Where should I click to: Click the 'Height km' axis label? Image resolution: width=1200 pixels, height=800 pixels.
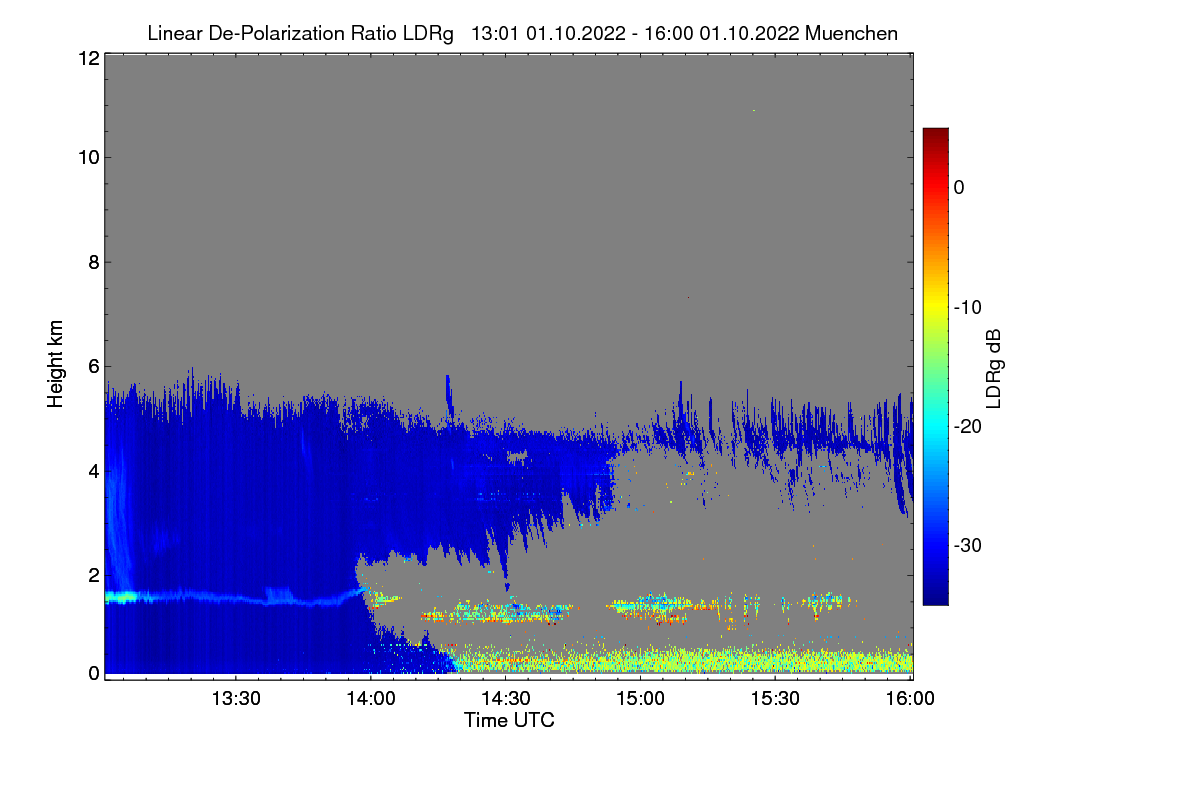point(55,364)
